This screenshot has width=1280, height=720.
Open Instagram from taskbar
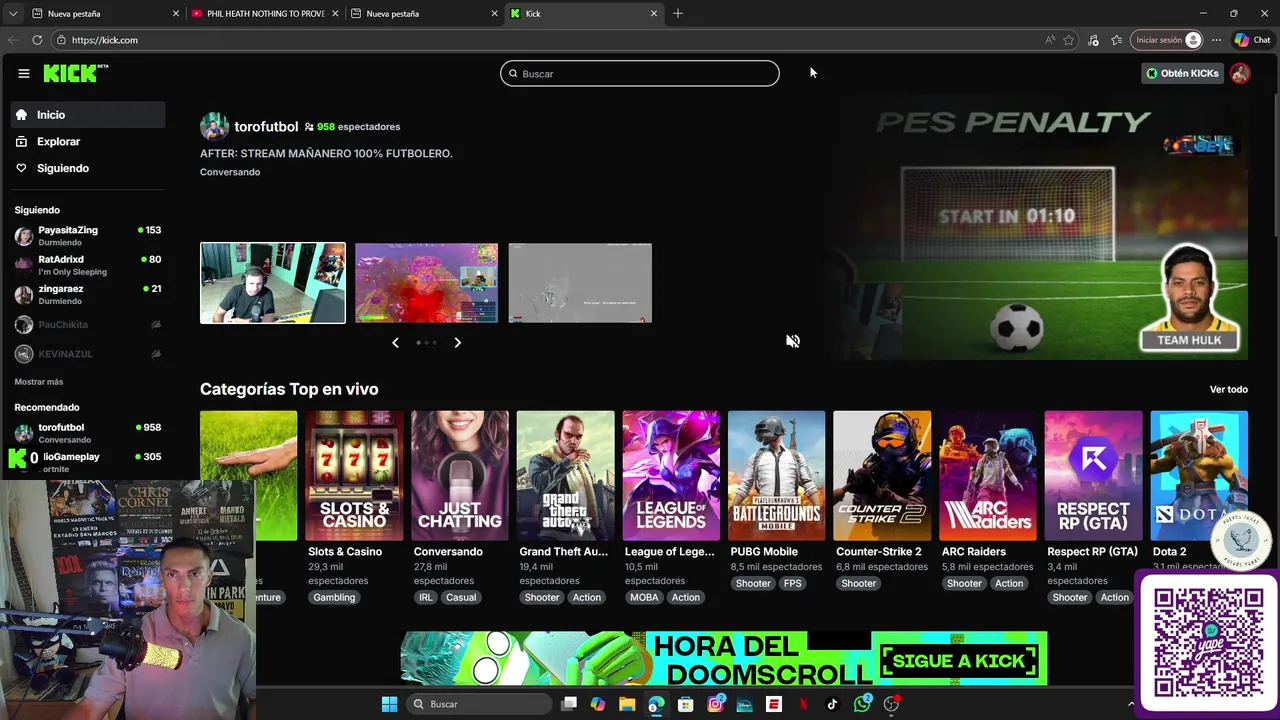pos(715,704)
